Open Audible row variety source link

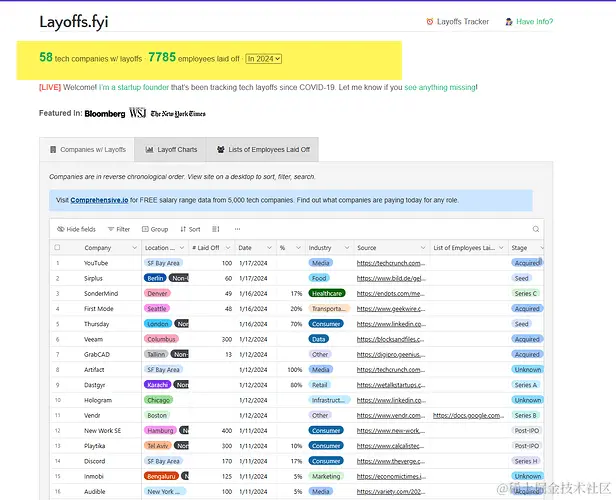click(390, 491)
